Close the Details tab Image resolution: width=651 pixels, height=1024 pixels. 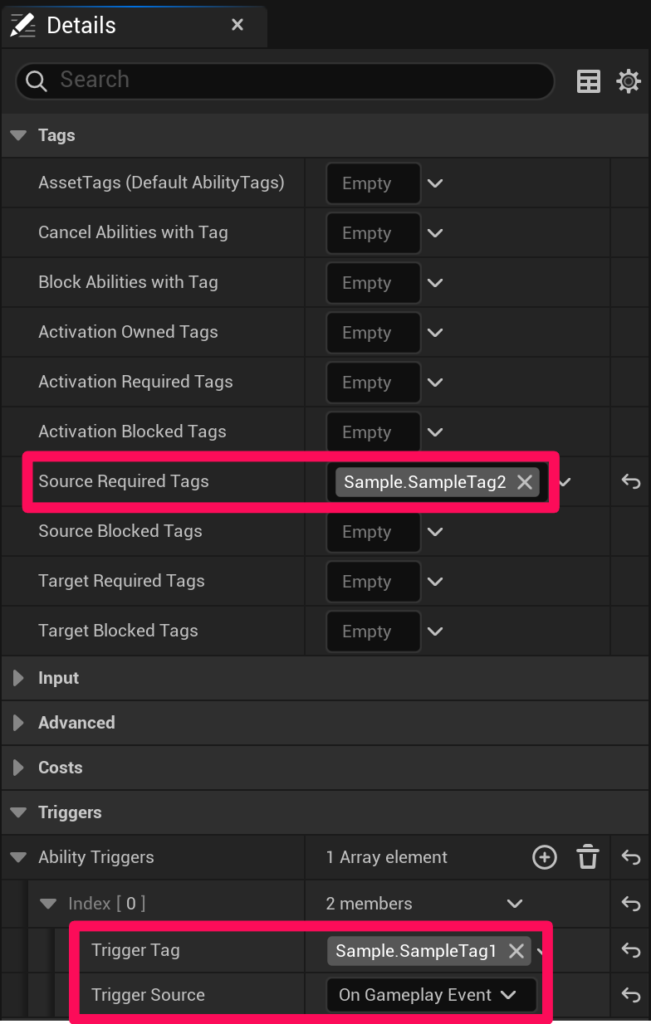pyautogui.click(x=237, y=25)
